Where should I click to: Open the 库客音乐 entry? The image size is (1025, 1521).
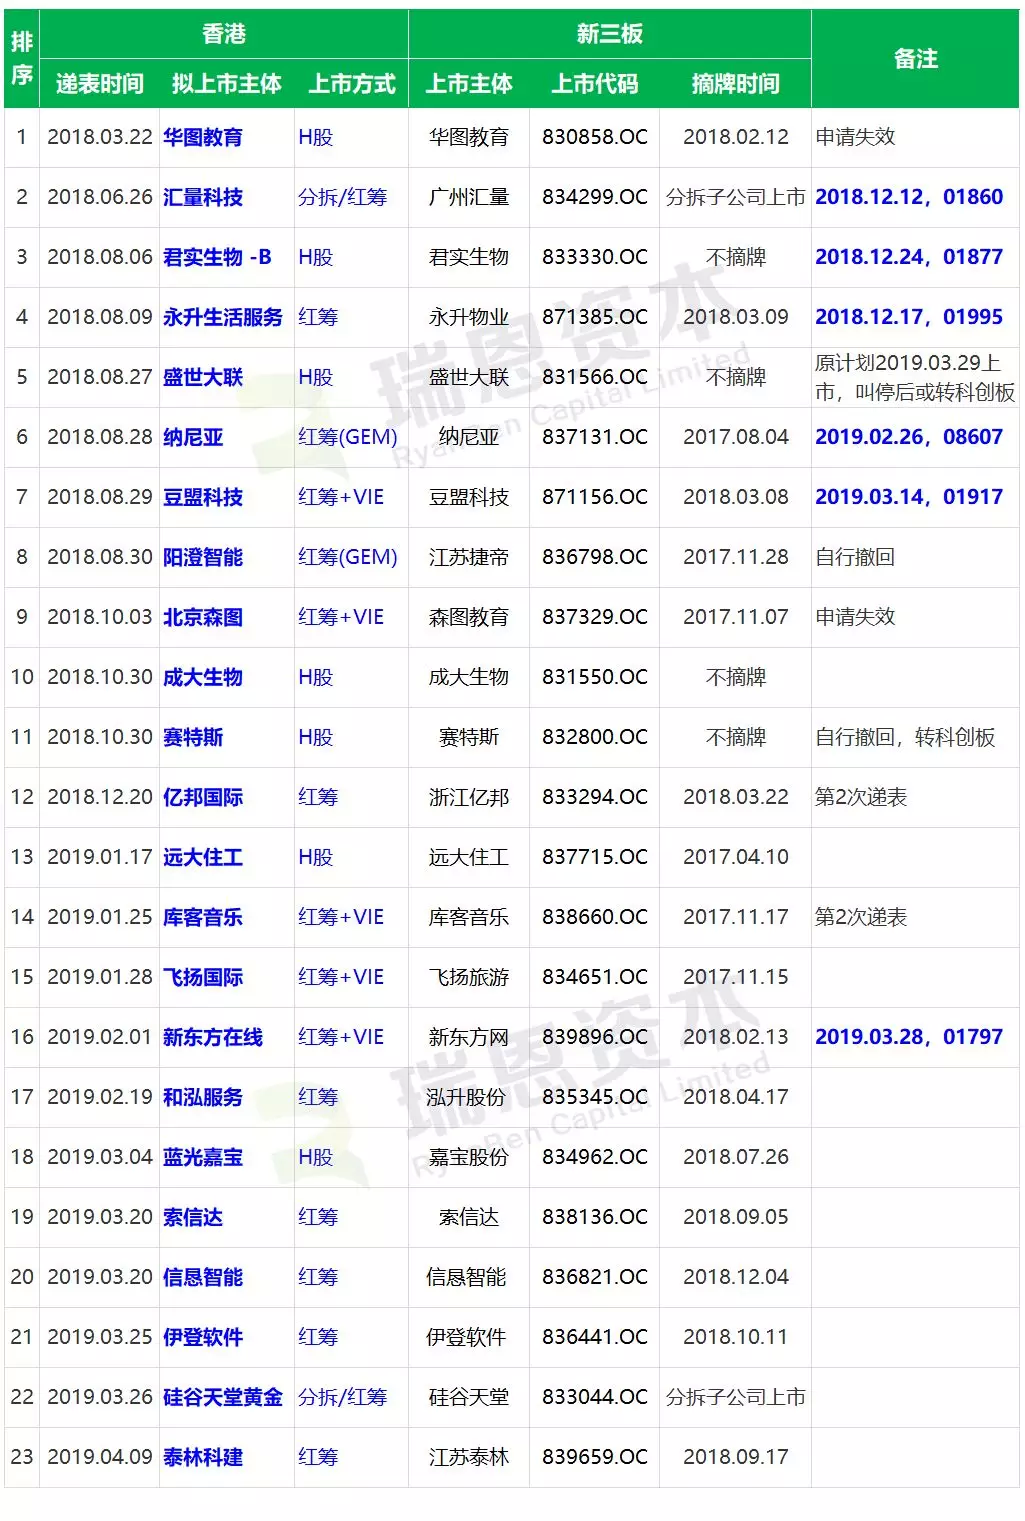click(x=203, y=917)
